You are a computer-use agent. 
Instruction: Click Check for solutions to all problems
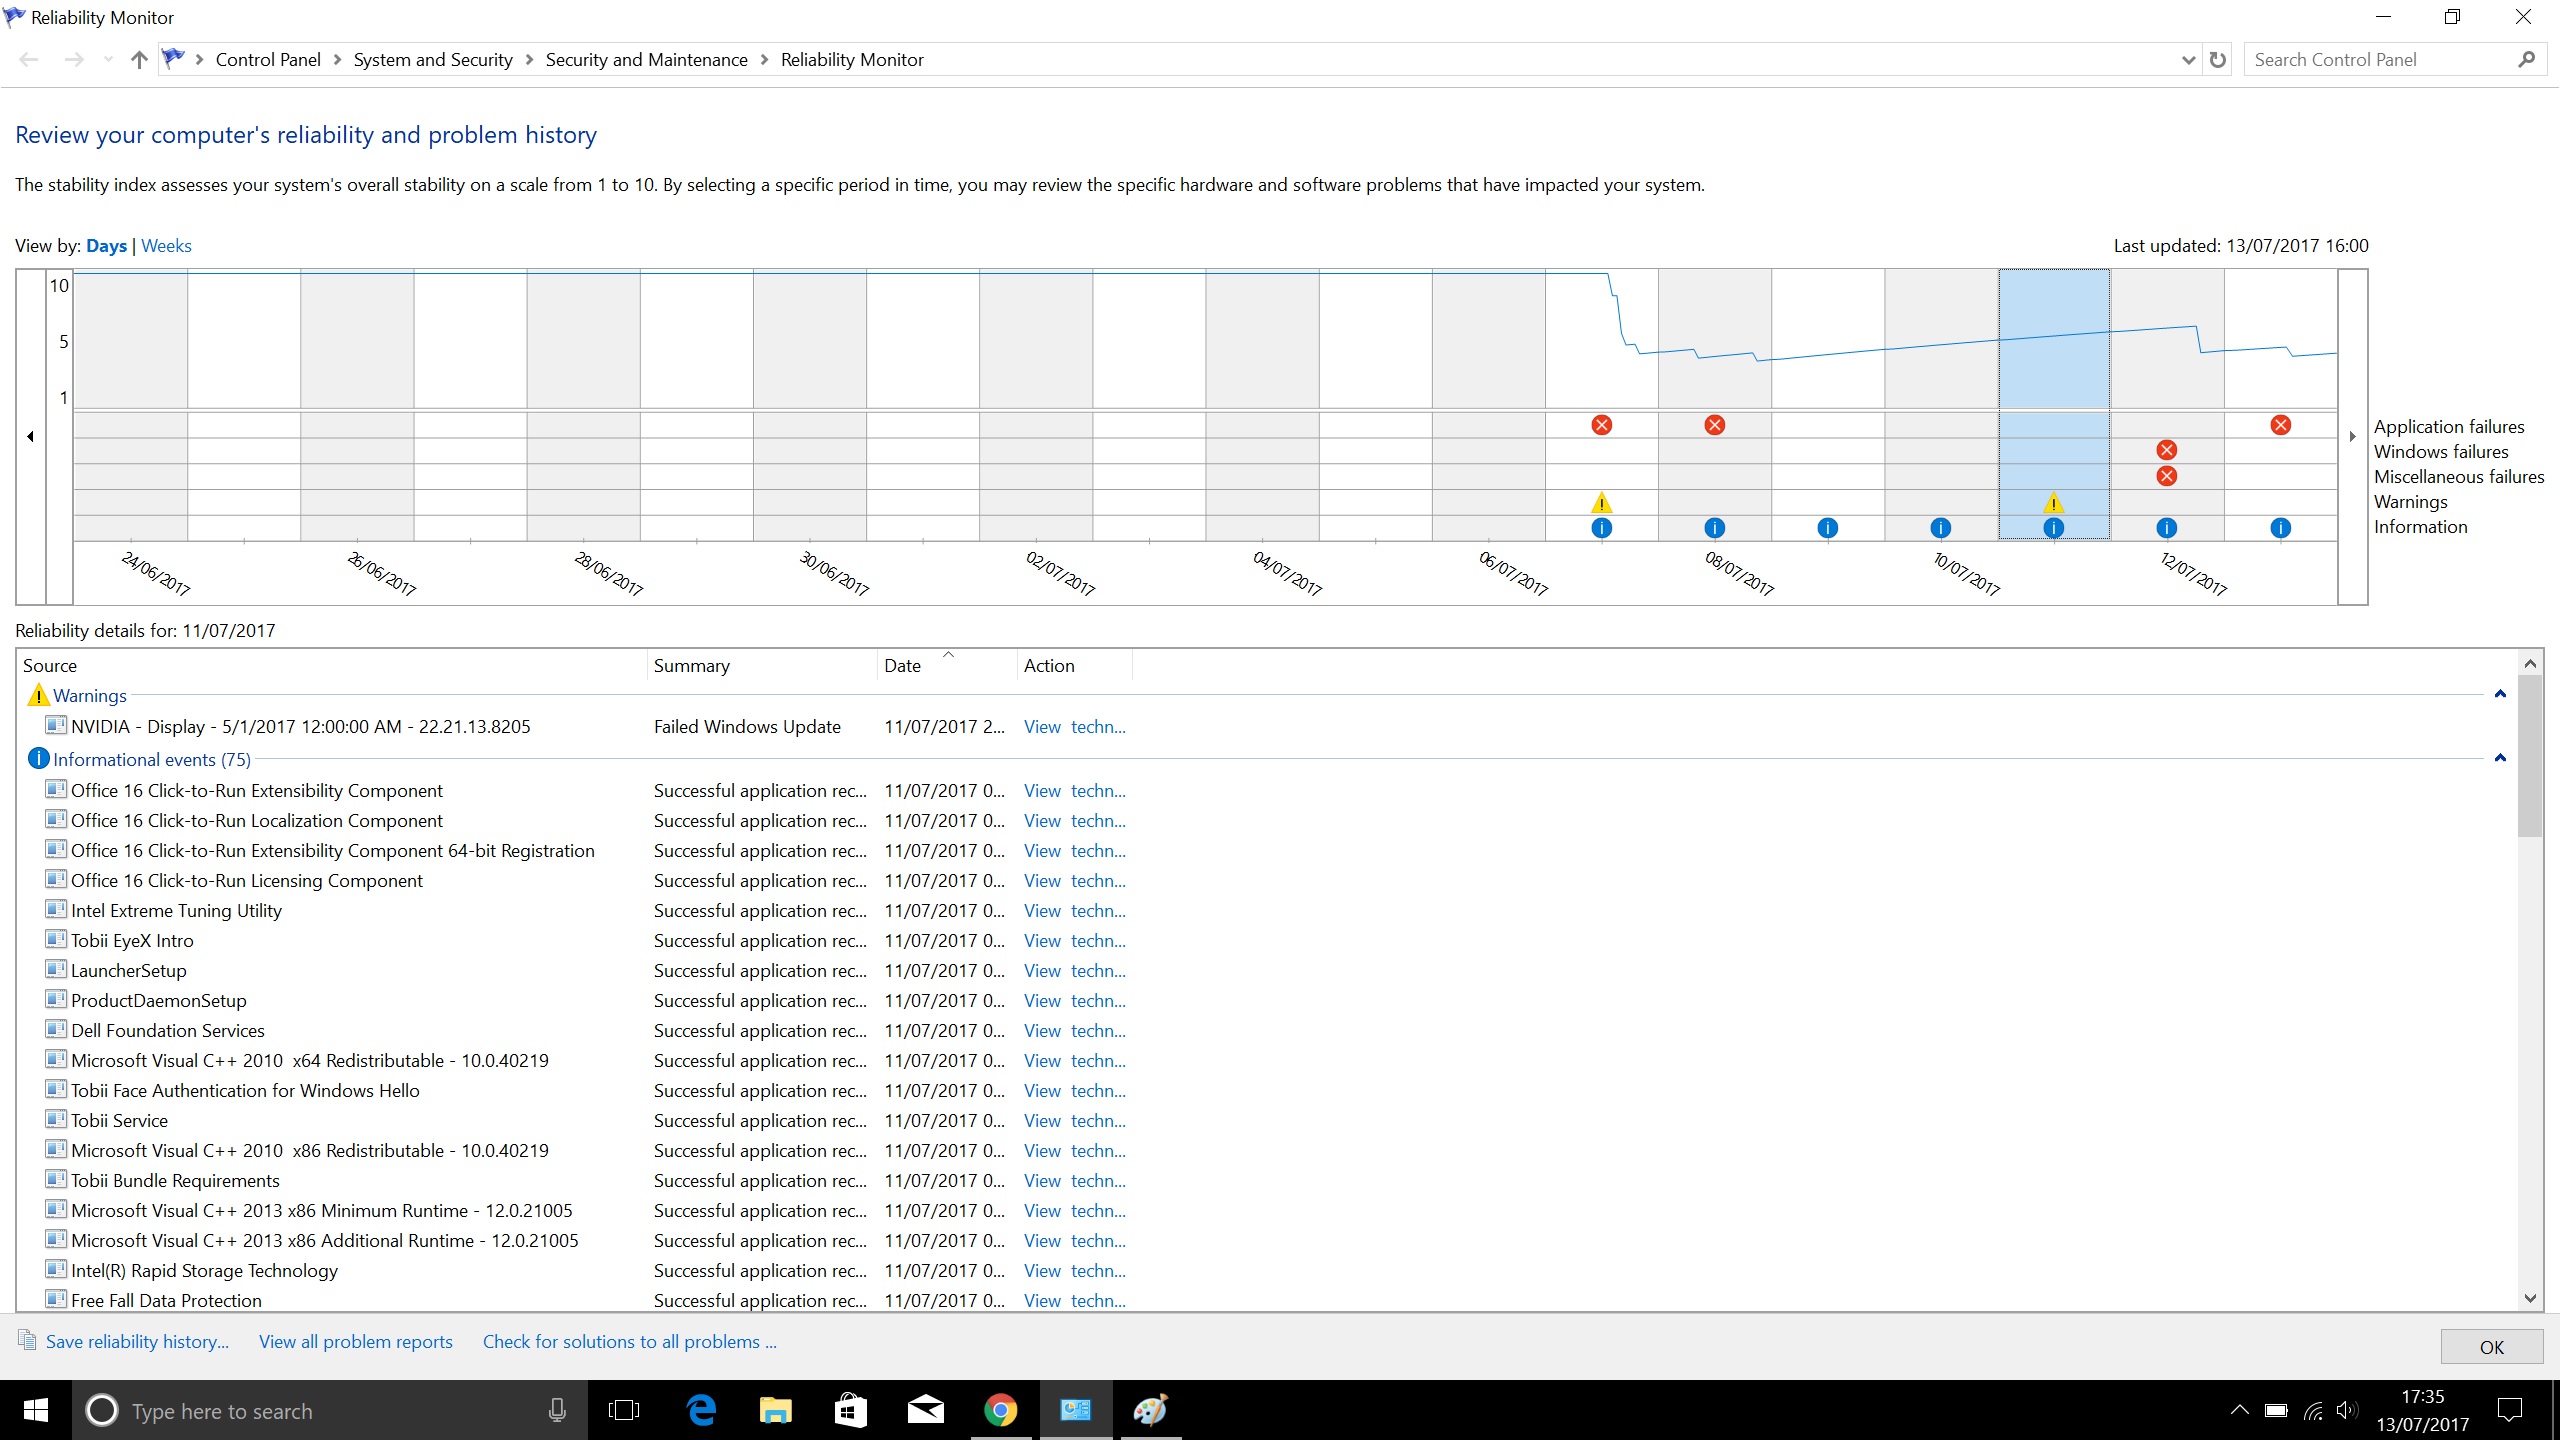click(629, 1342)
